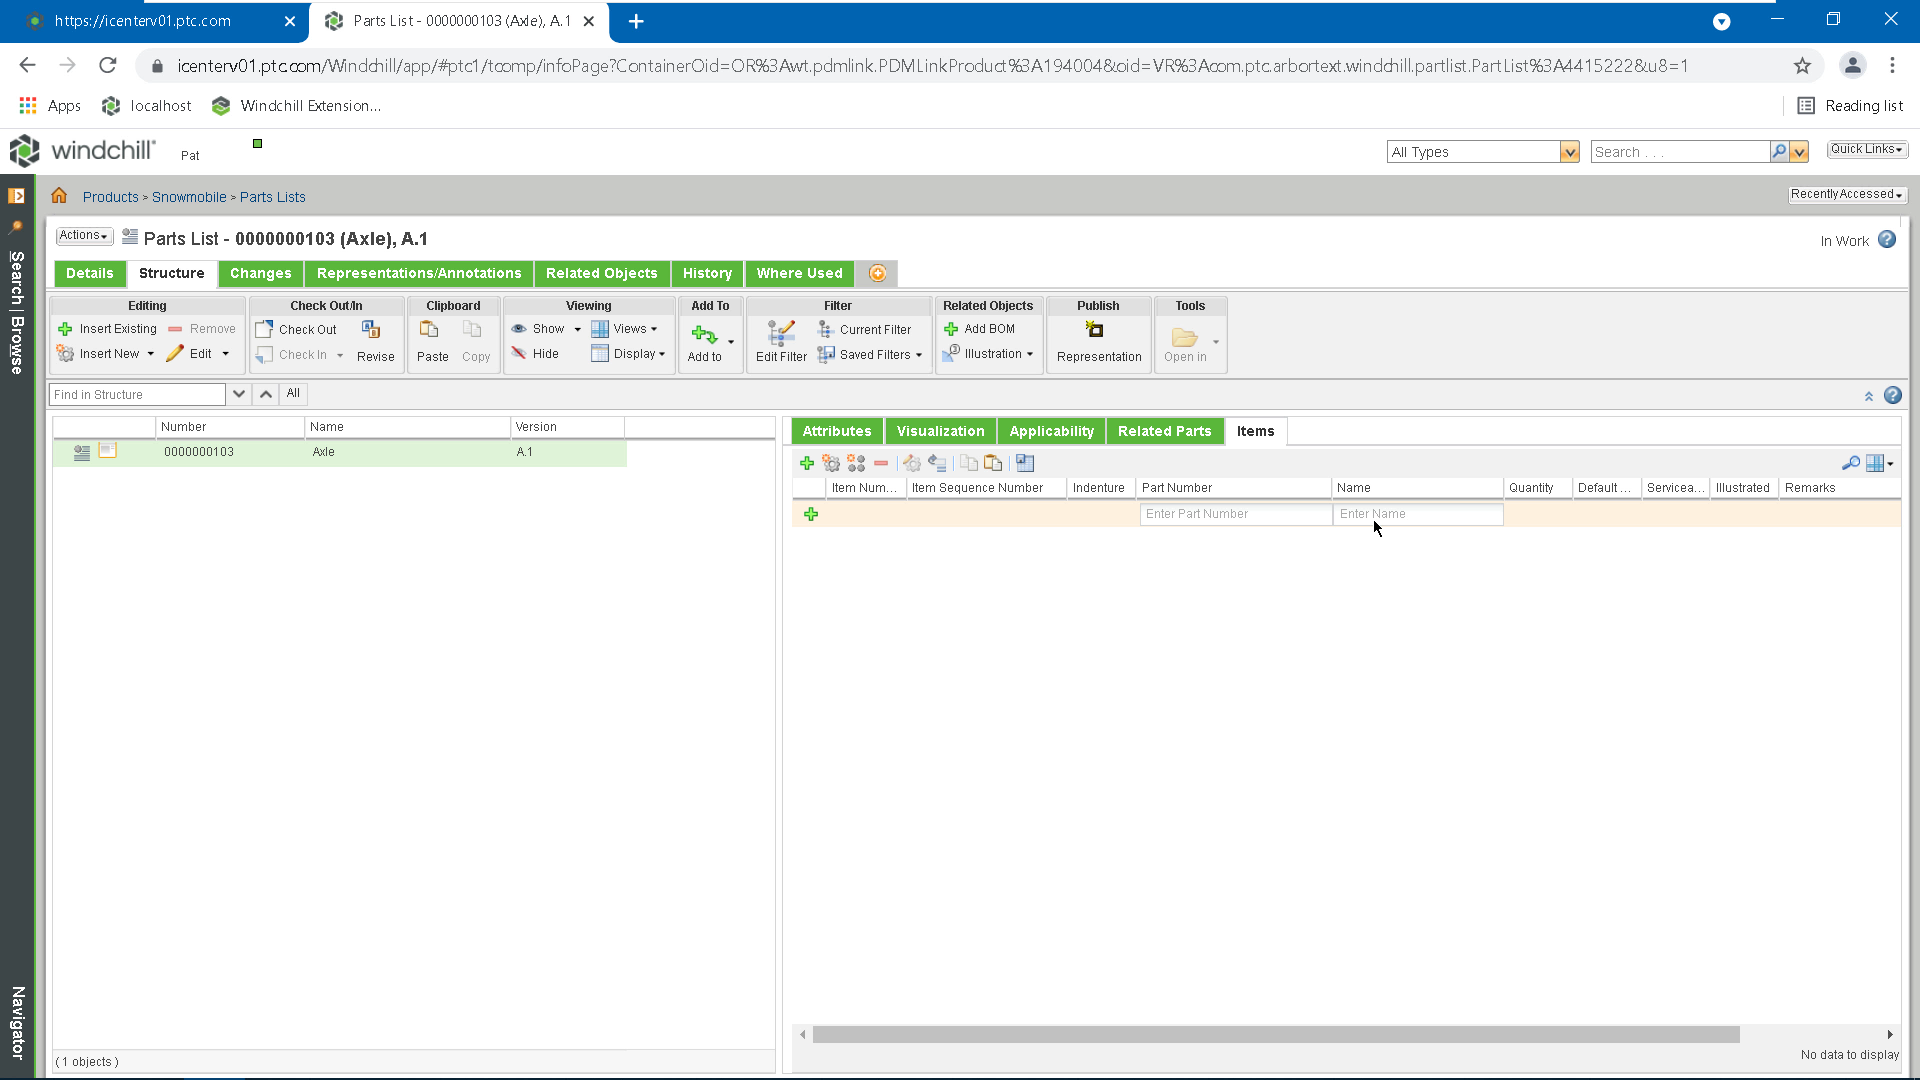This screenshot has width=1920, height=1080.
Task: Expand the Quick Links menu
Action: tap(1867, 149)
